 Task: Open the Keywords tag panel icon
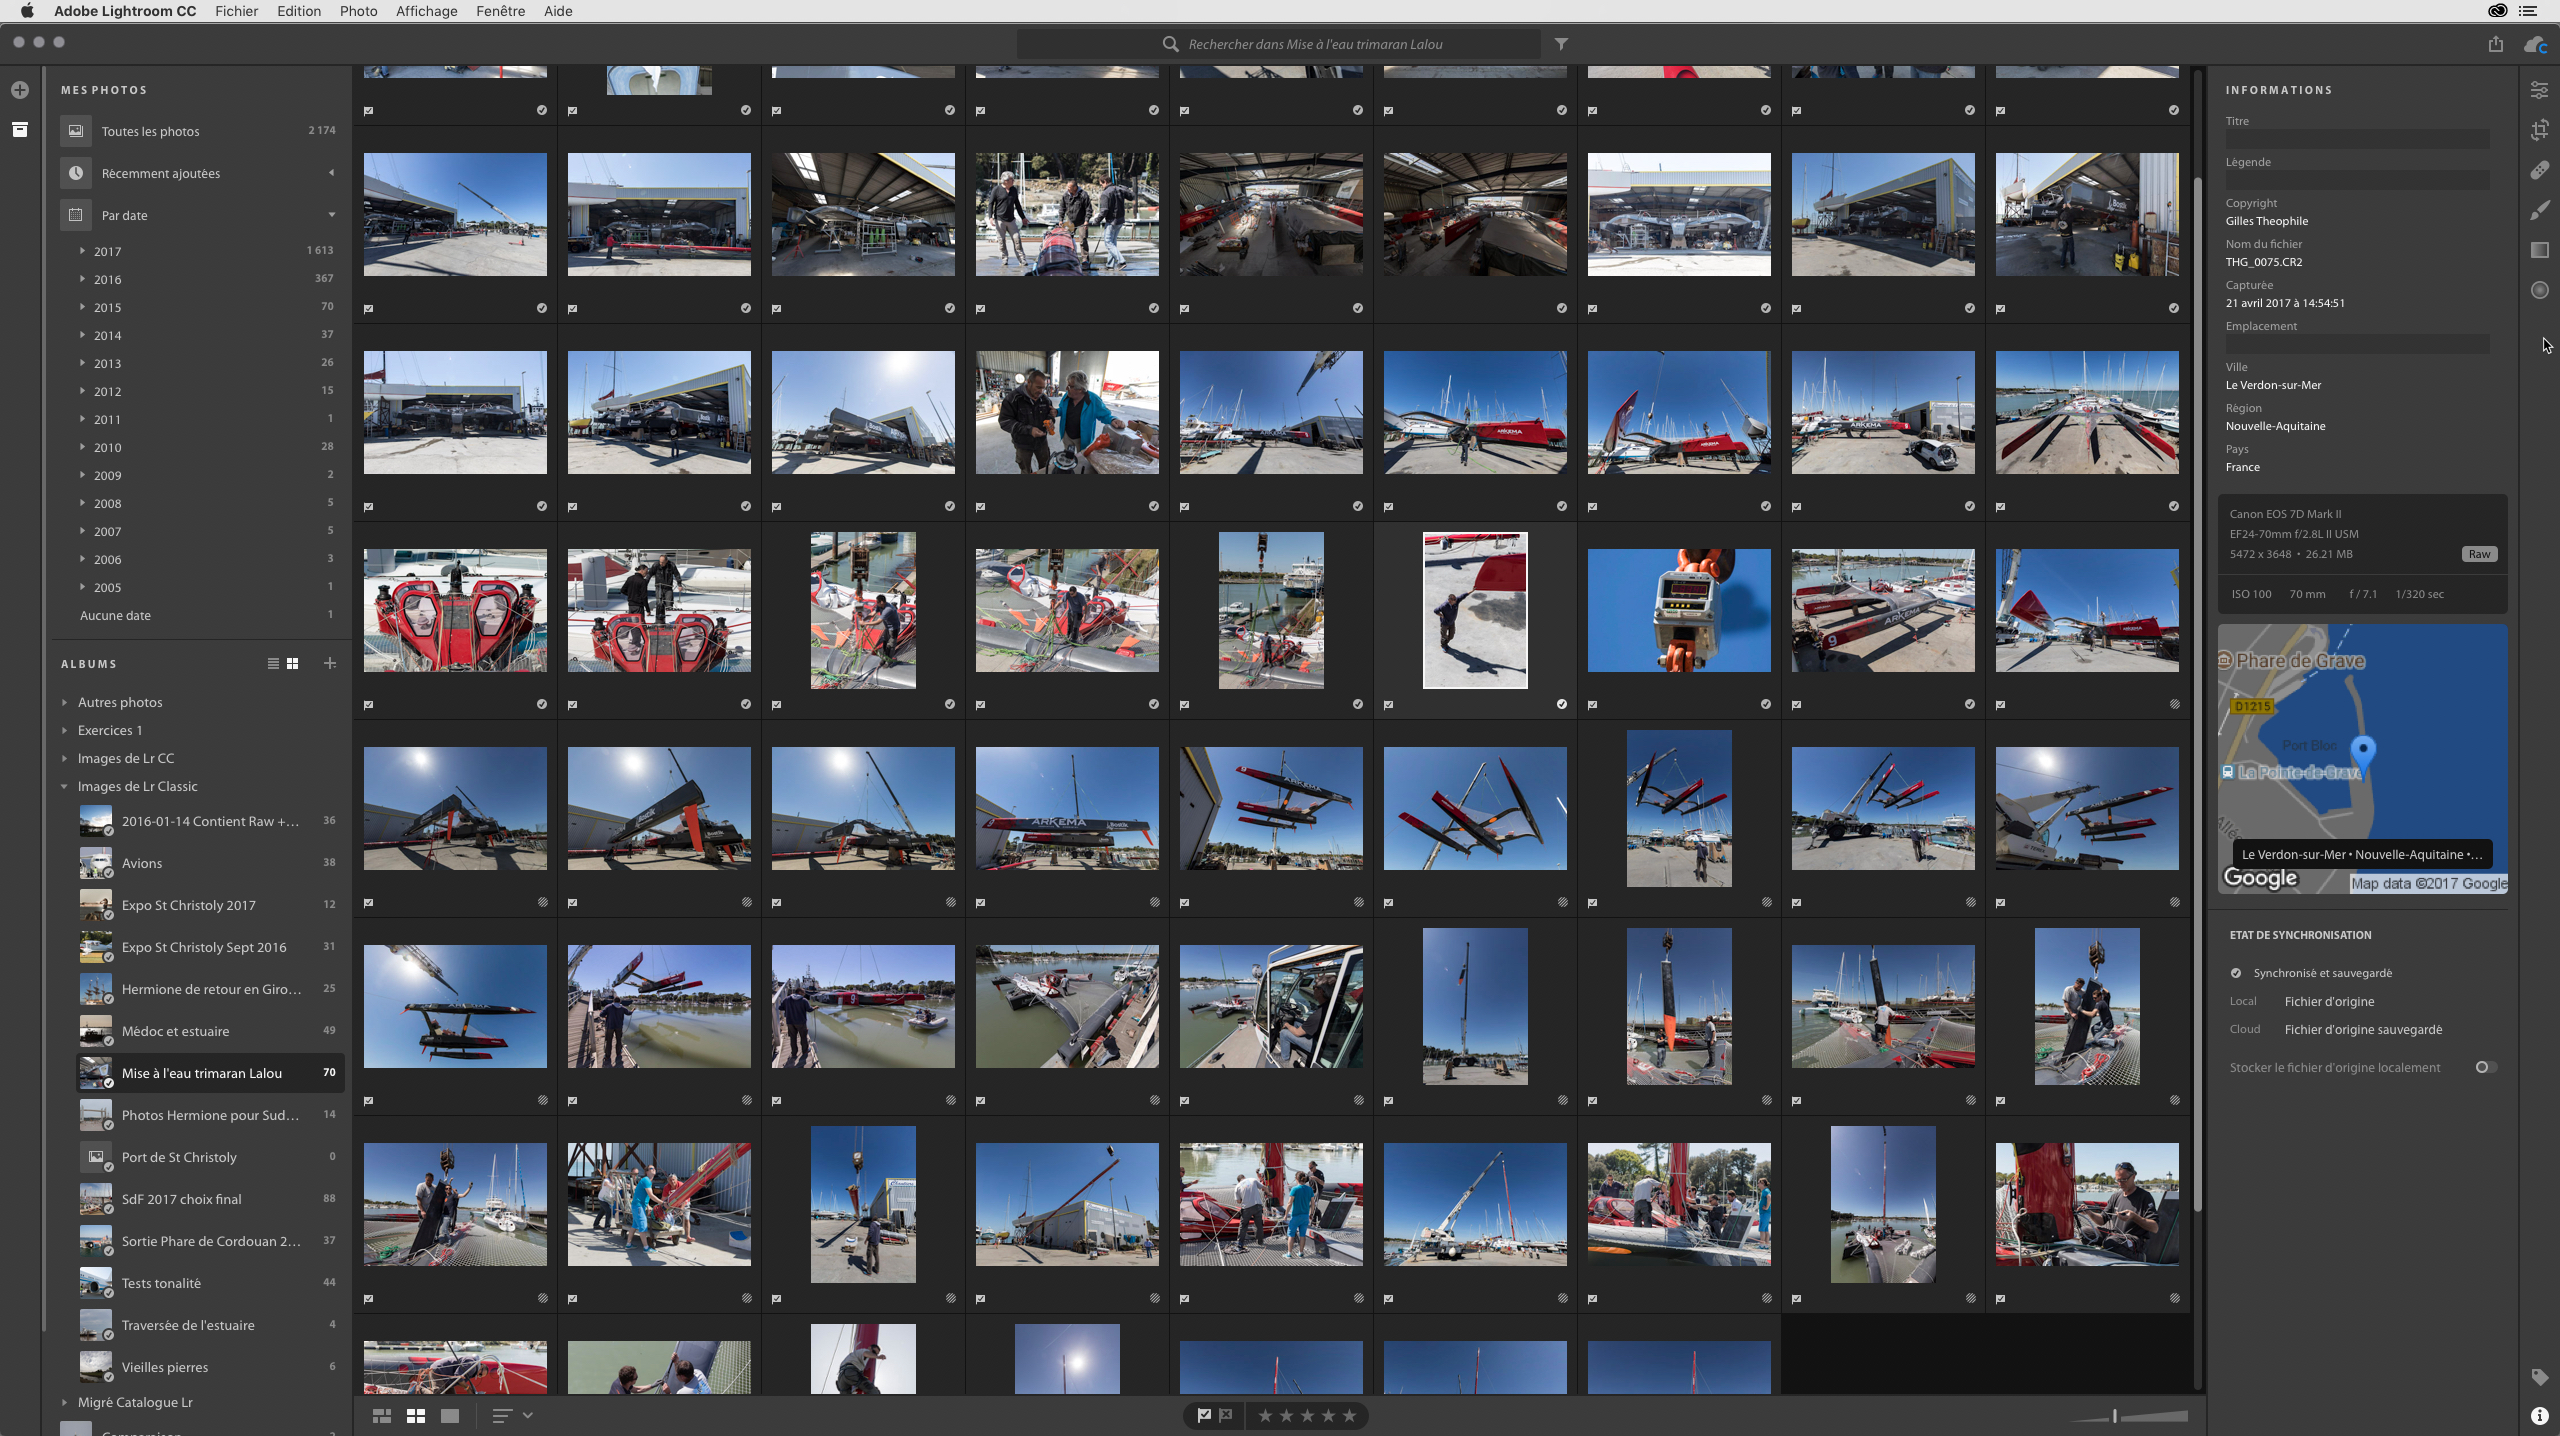pos(2539,1377)
